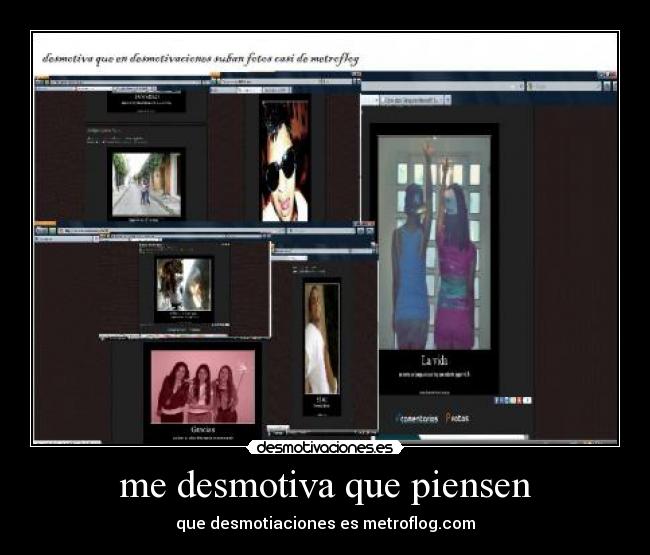This screenshot has height=555, width=650.
Task: Open the sunglasses face poster image
Action: click(x=285, y=160)
